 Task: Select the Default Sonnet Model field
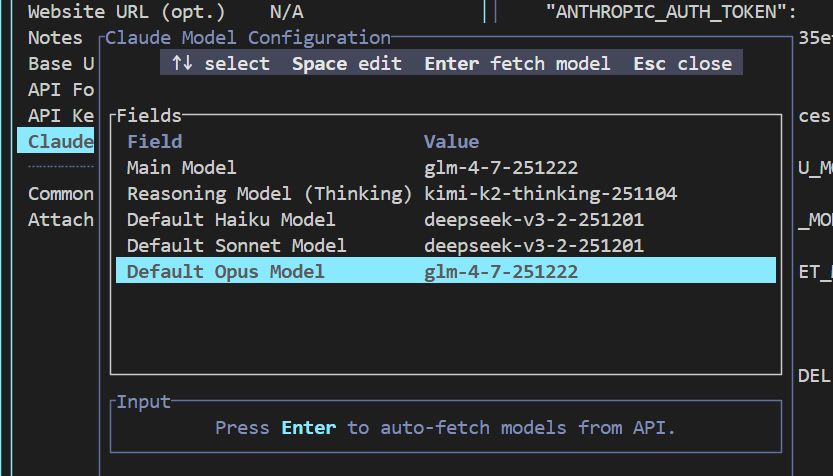(446, 246)
